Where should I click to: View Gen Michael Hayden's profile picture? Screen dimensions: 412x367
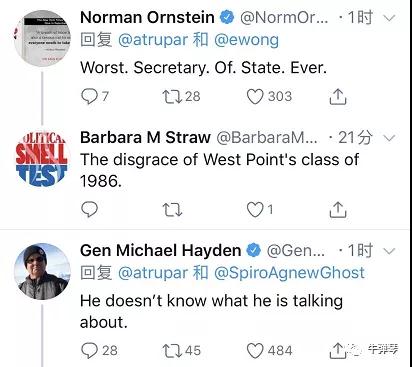42,271
